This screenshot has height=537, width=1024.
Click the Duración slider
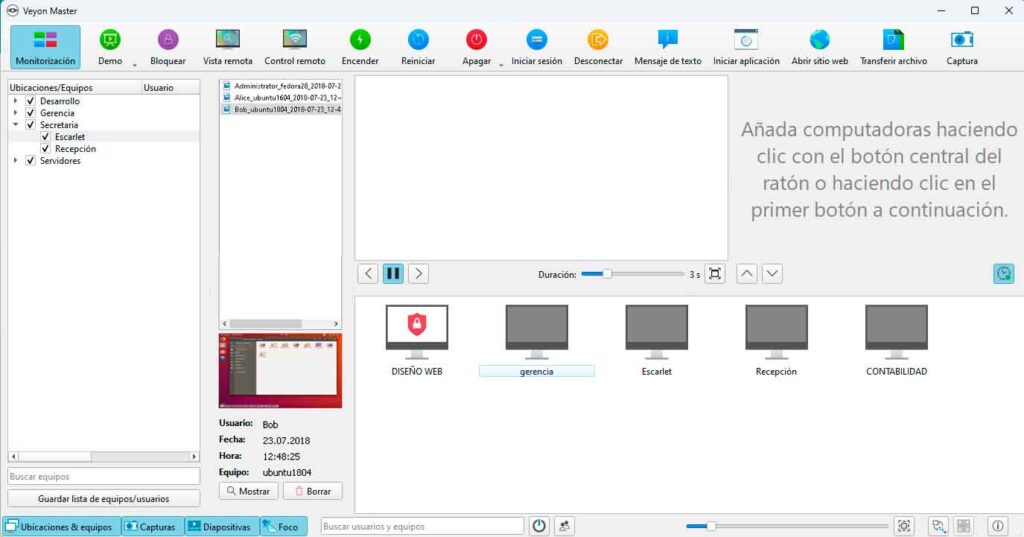[632, 273]
